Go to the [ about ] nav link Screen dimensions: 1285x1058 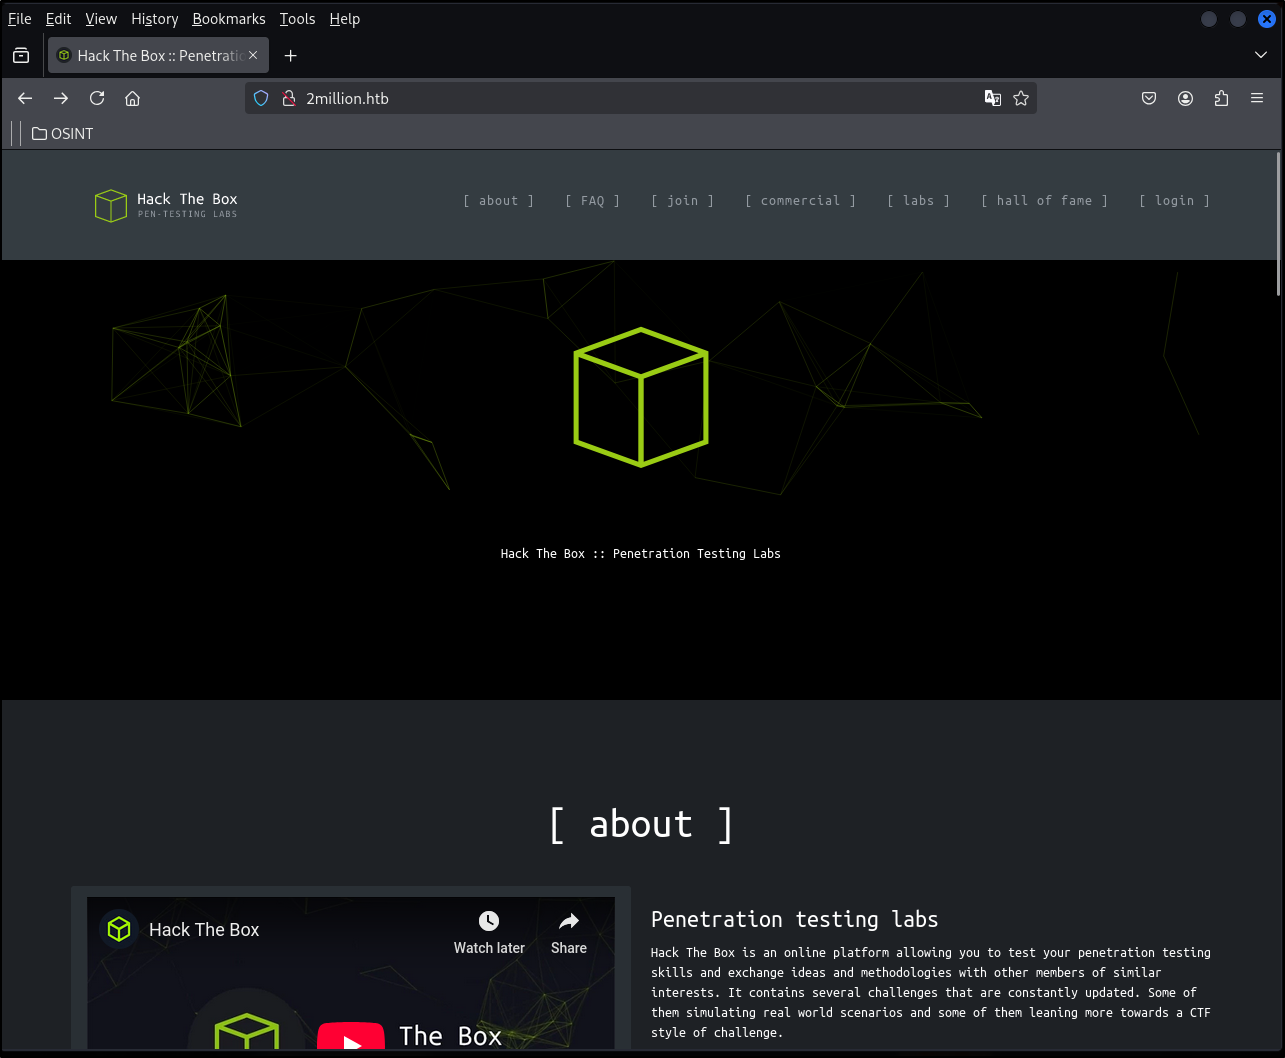coord(498,200)
